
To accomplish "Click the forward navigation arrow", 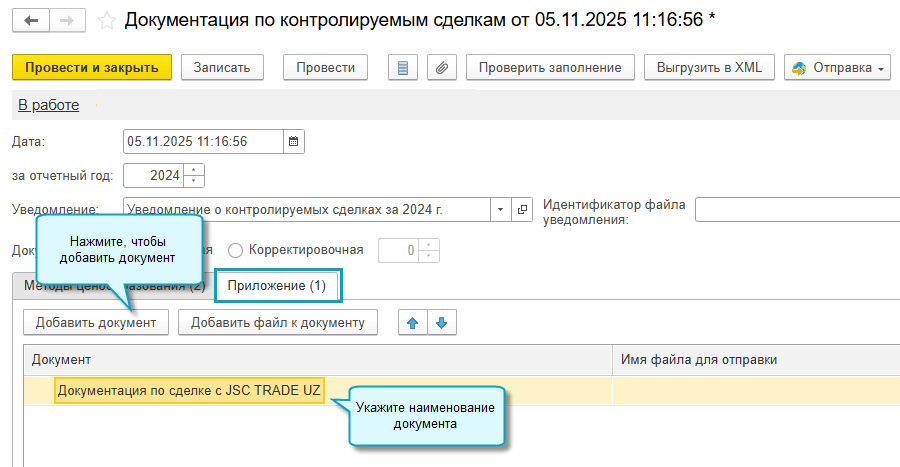I will (66, 20).
